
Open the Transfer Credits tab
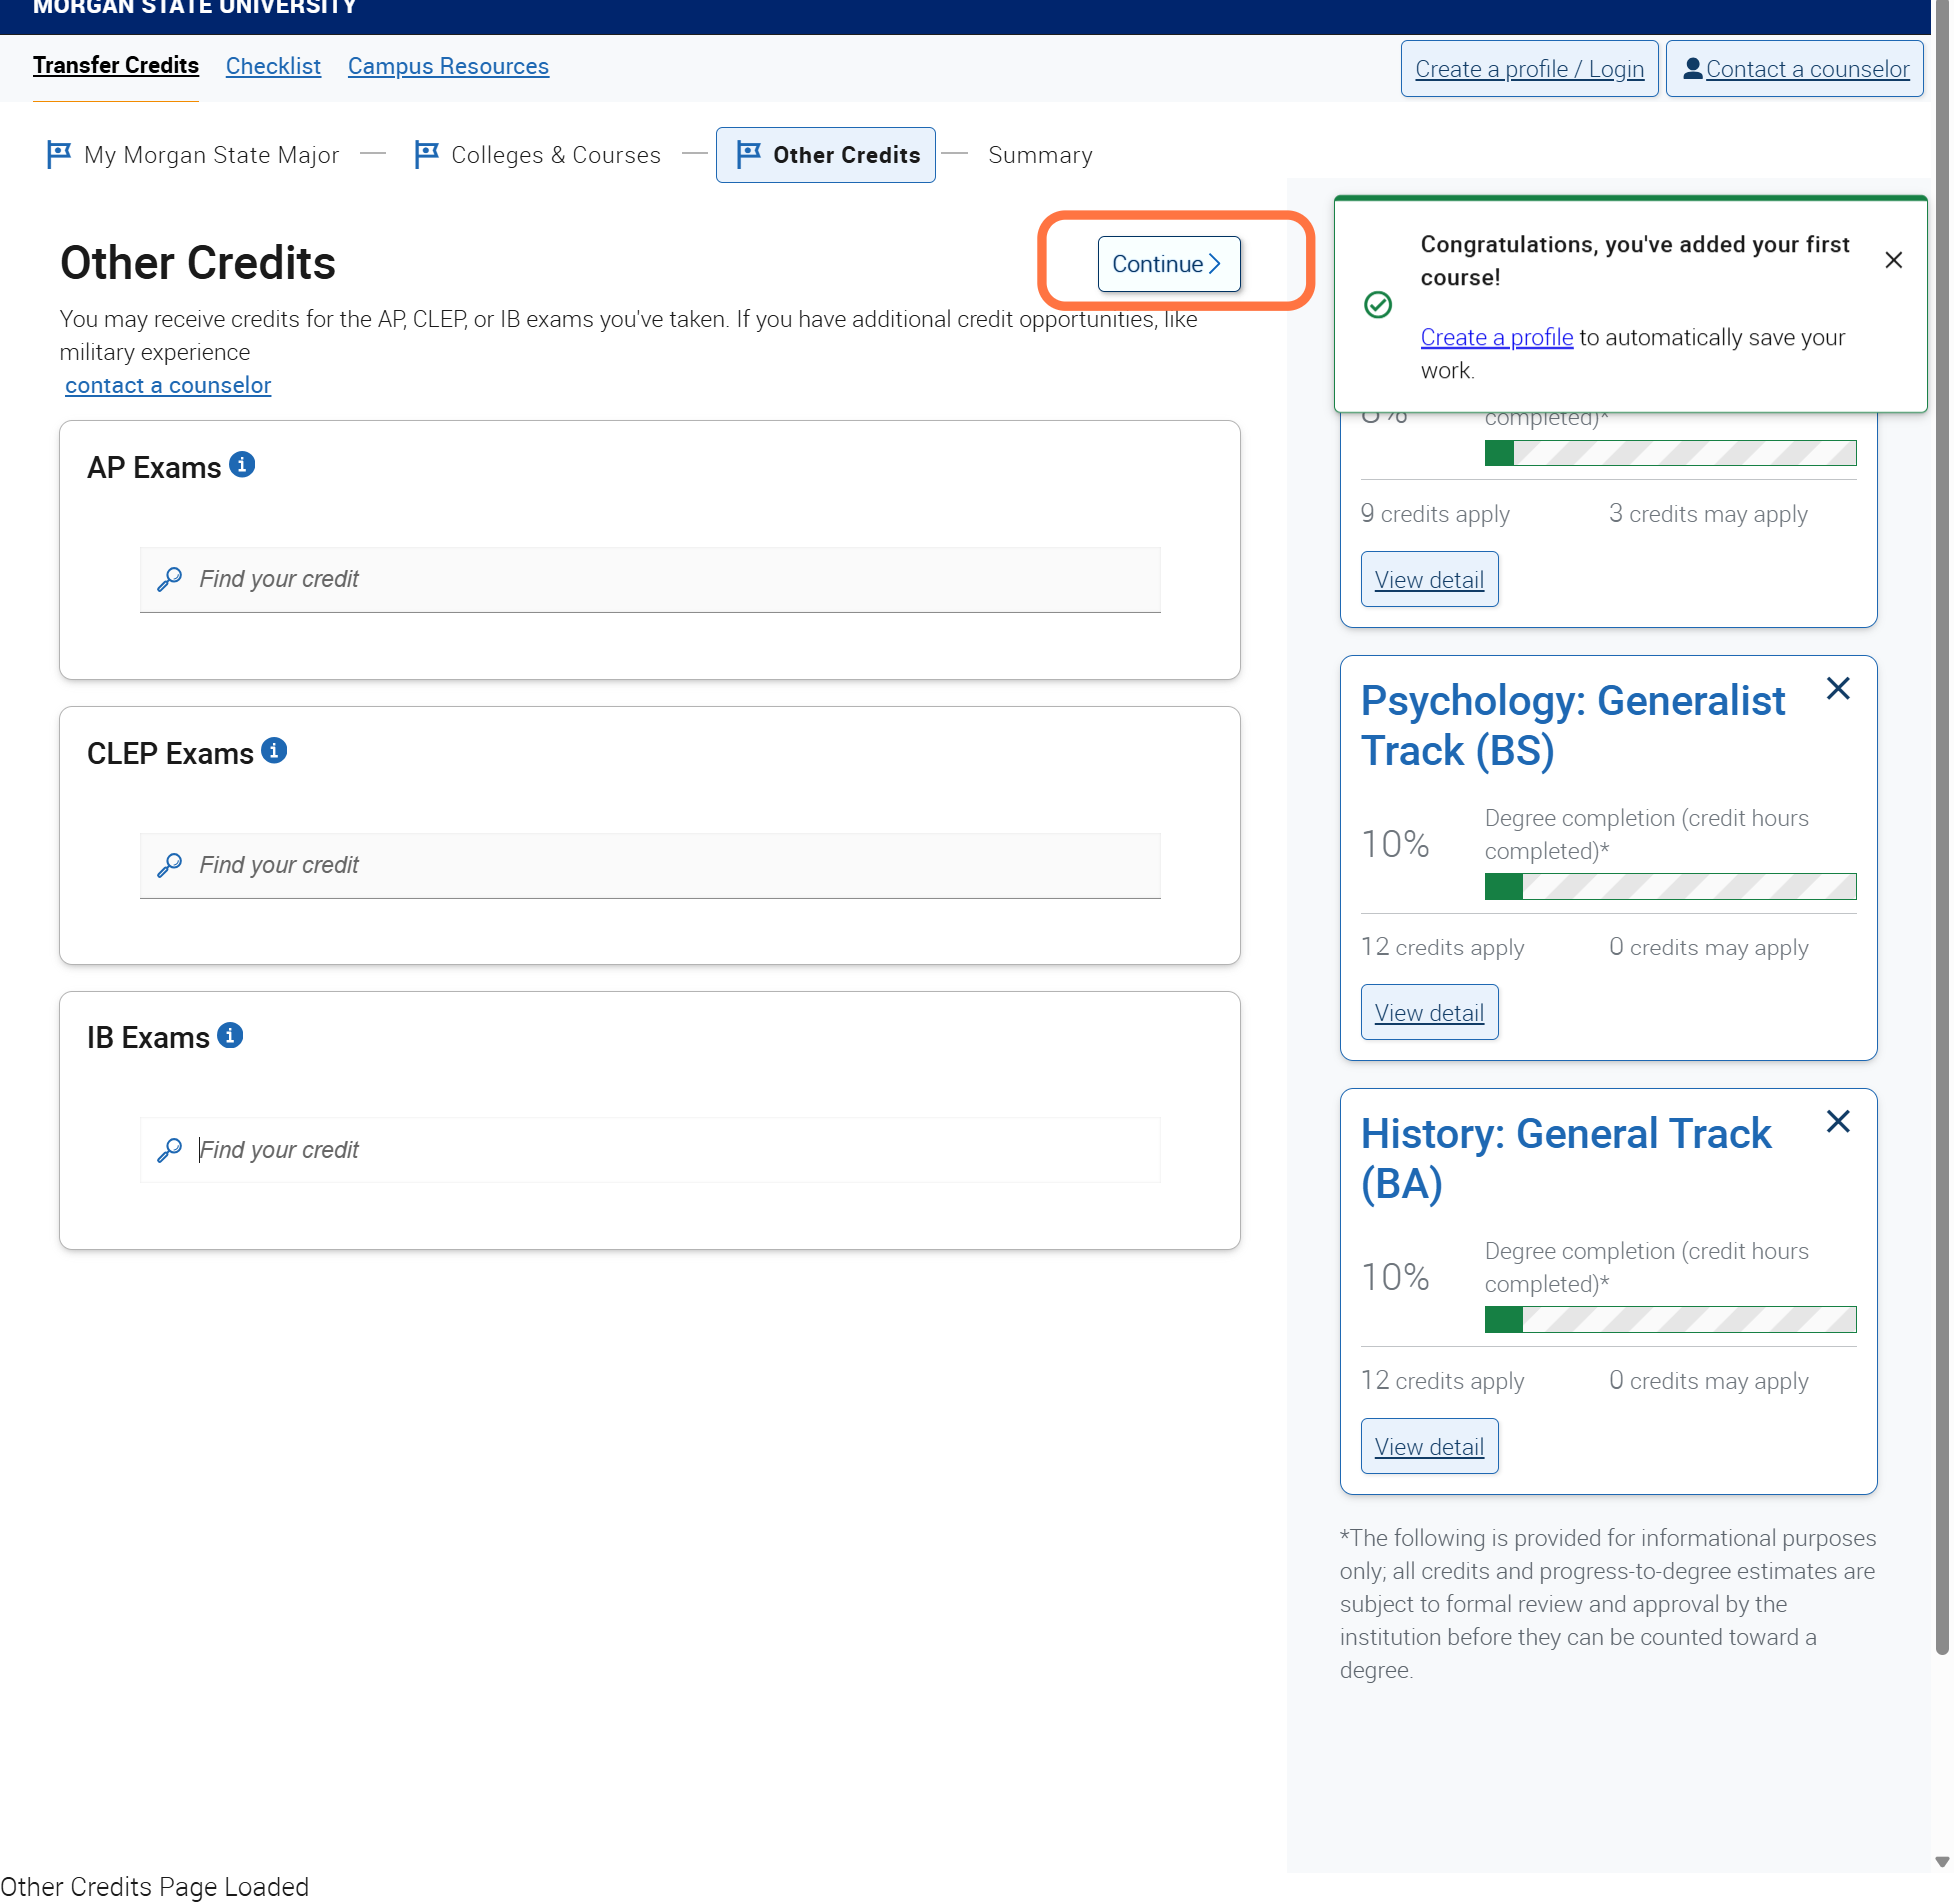[x=116, y=65]
